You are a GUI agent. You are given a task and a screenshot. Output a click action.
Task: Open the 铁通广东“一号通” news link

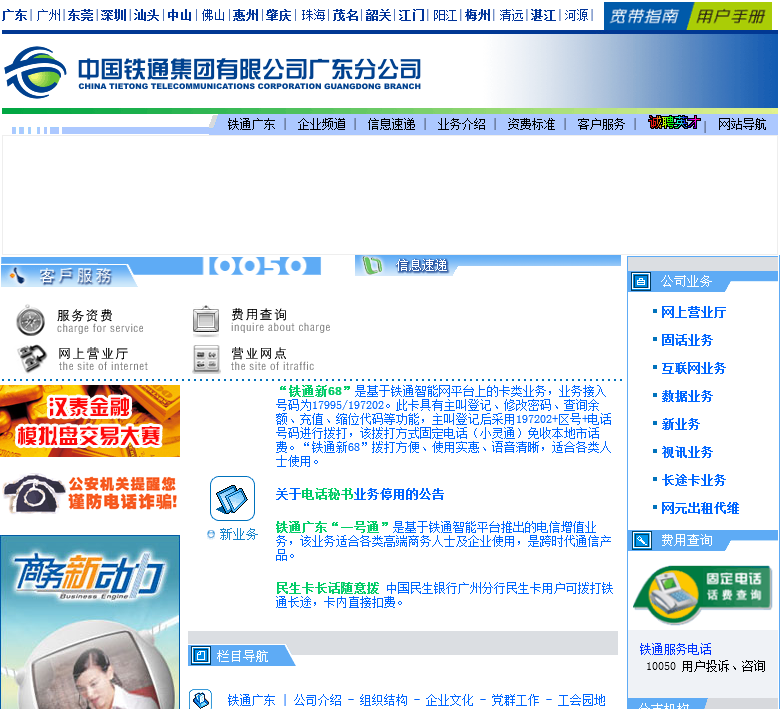[332, 527]
